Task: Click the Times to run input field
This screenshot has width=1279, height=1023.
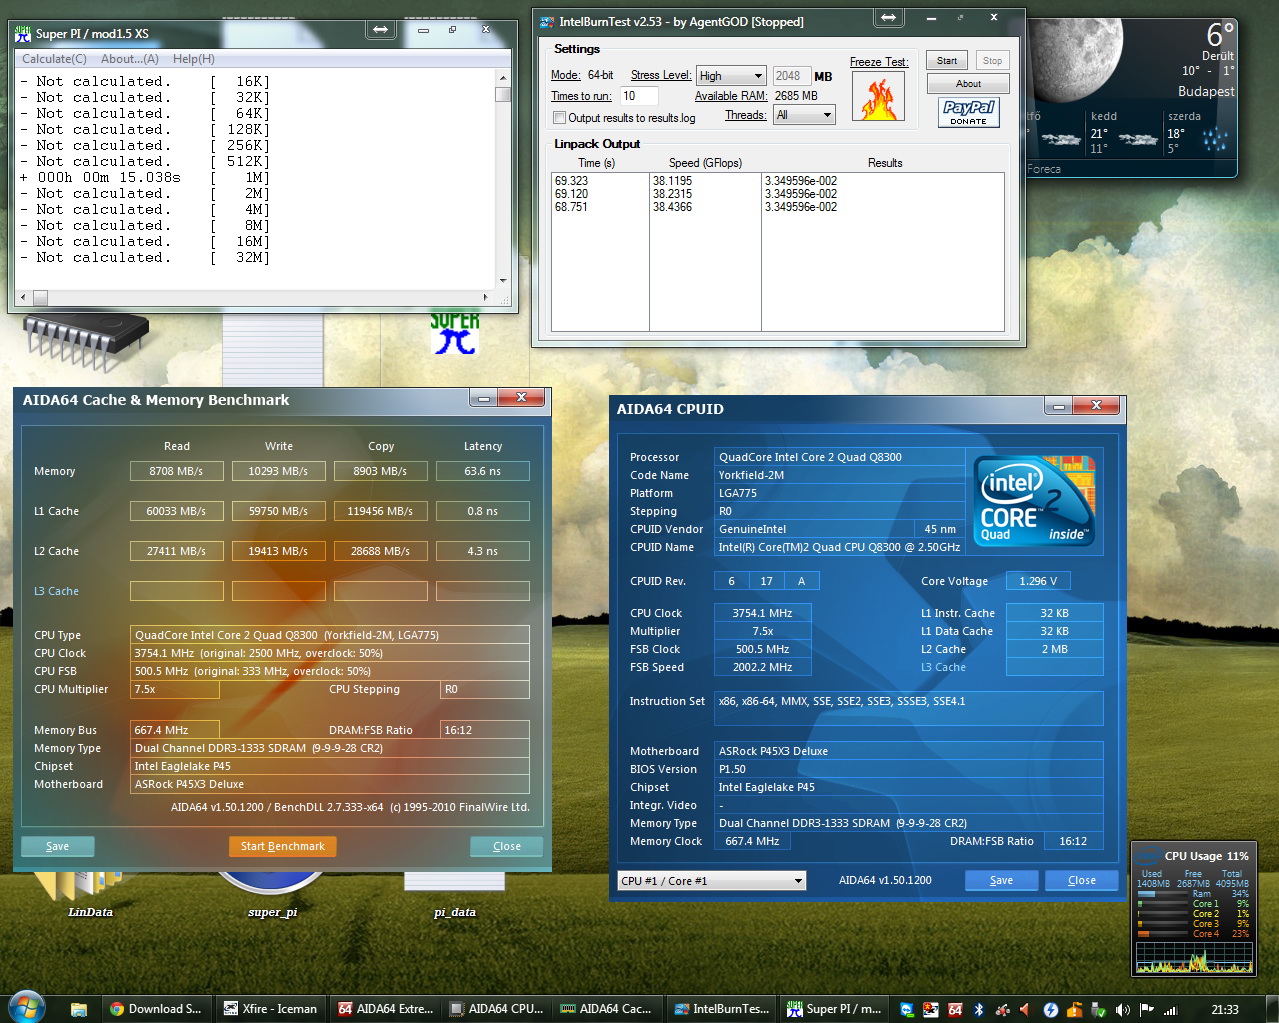Action: coord(639,96)
